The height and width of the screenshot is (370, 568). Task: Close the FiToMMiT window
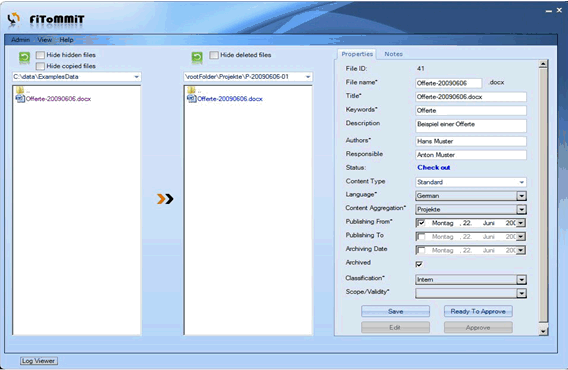pos(559,11)
